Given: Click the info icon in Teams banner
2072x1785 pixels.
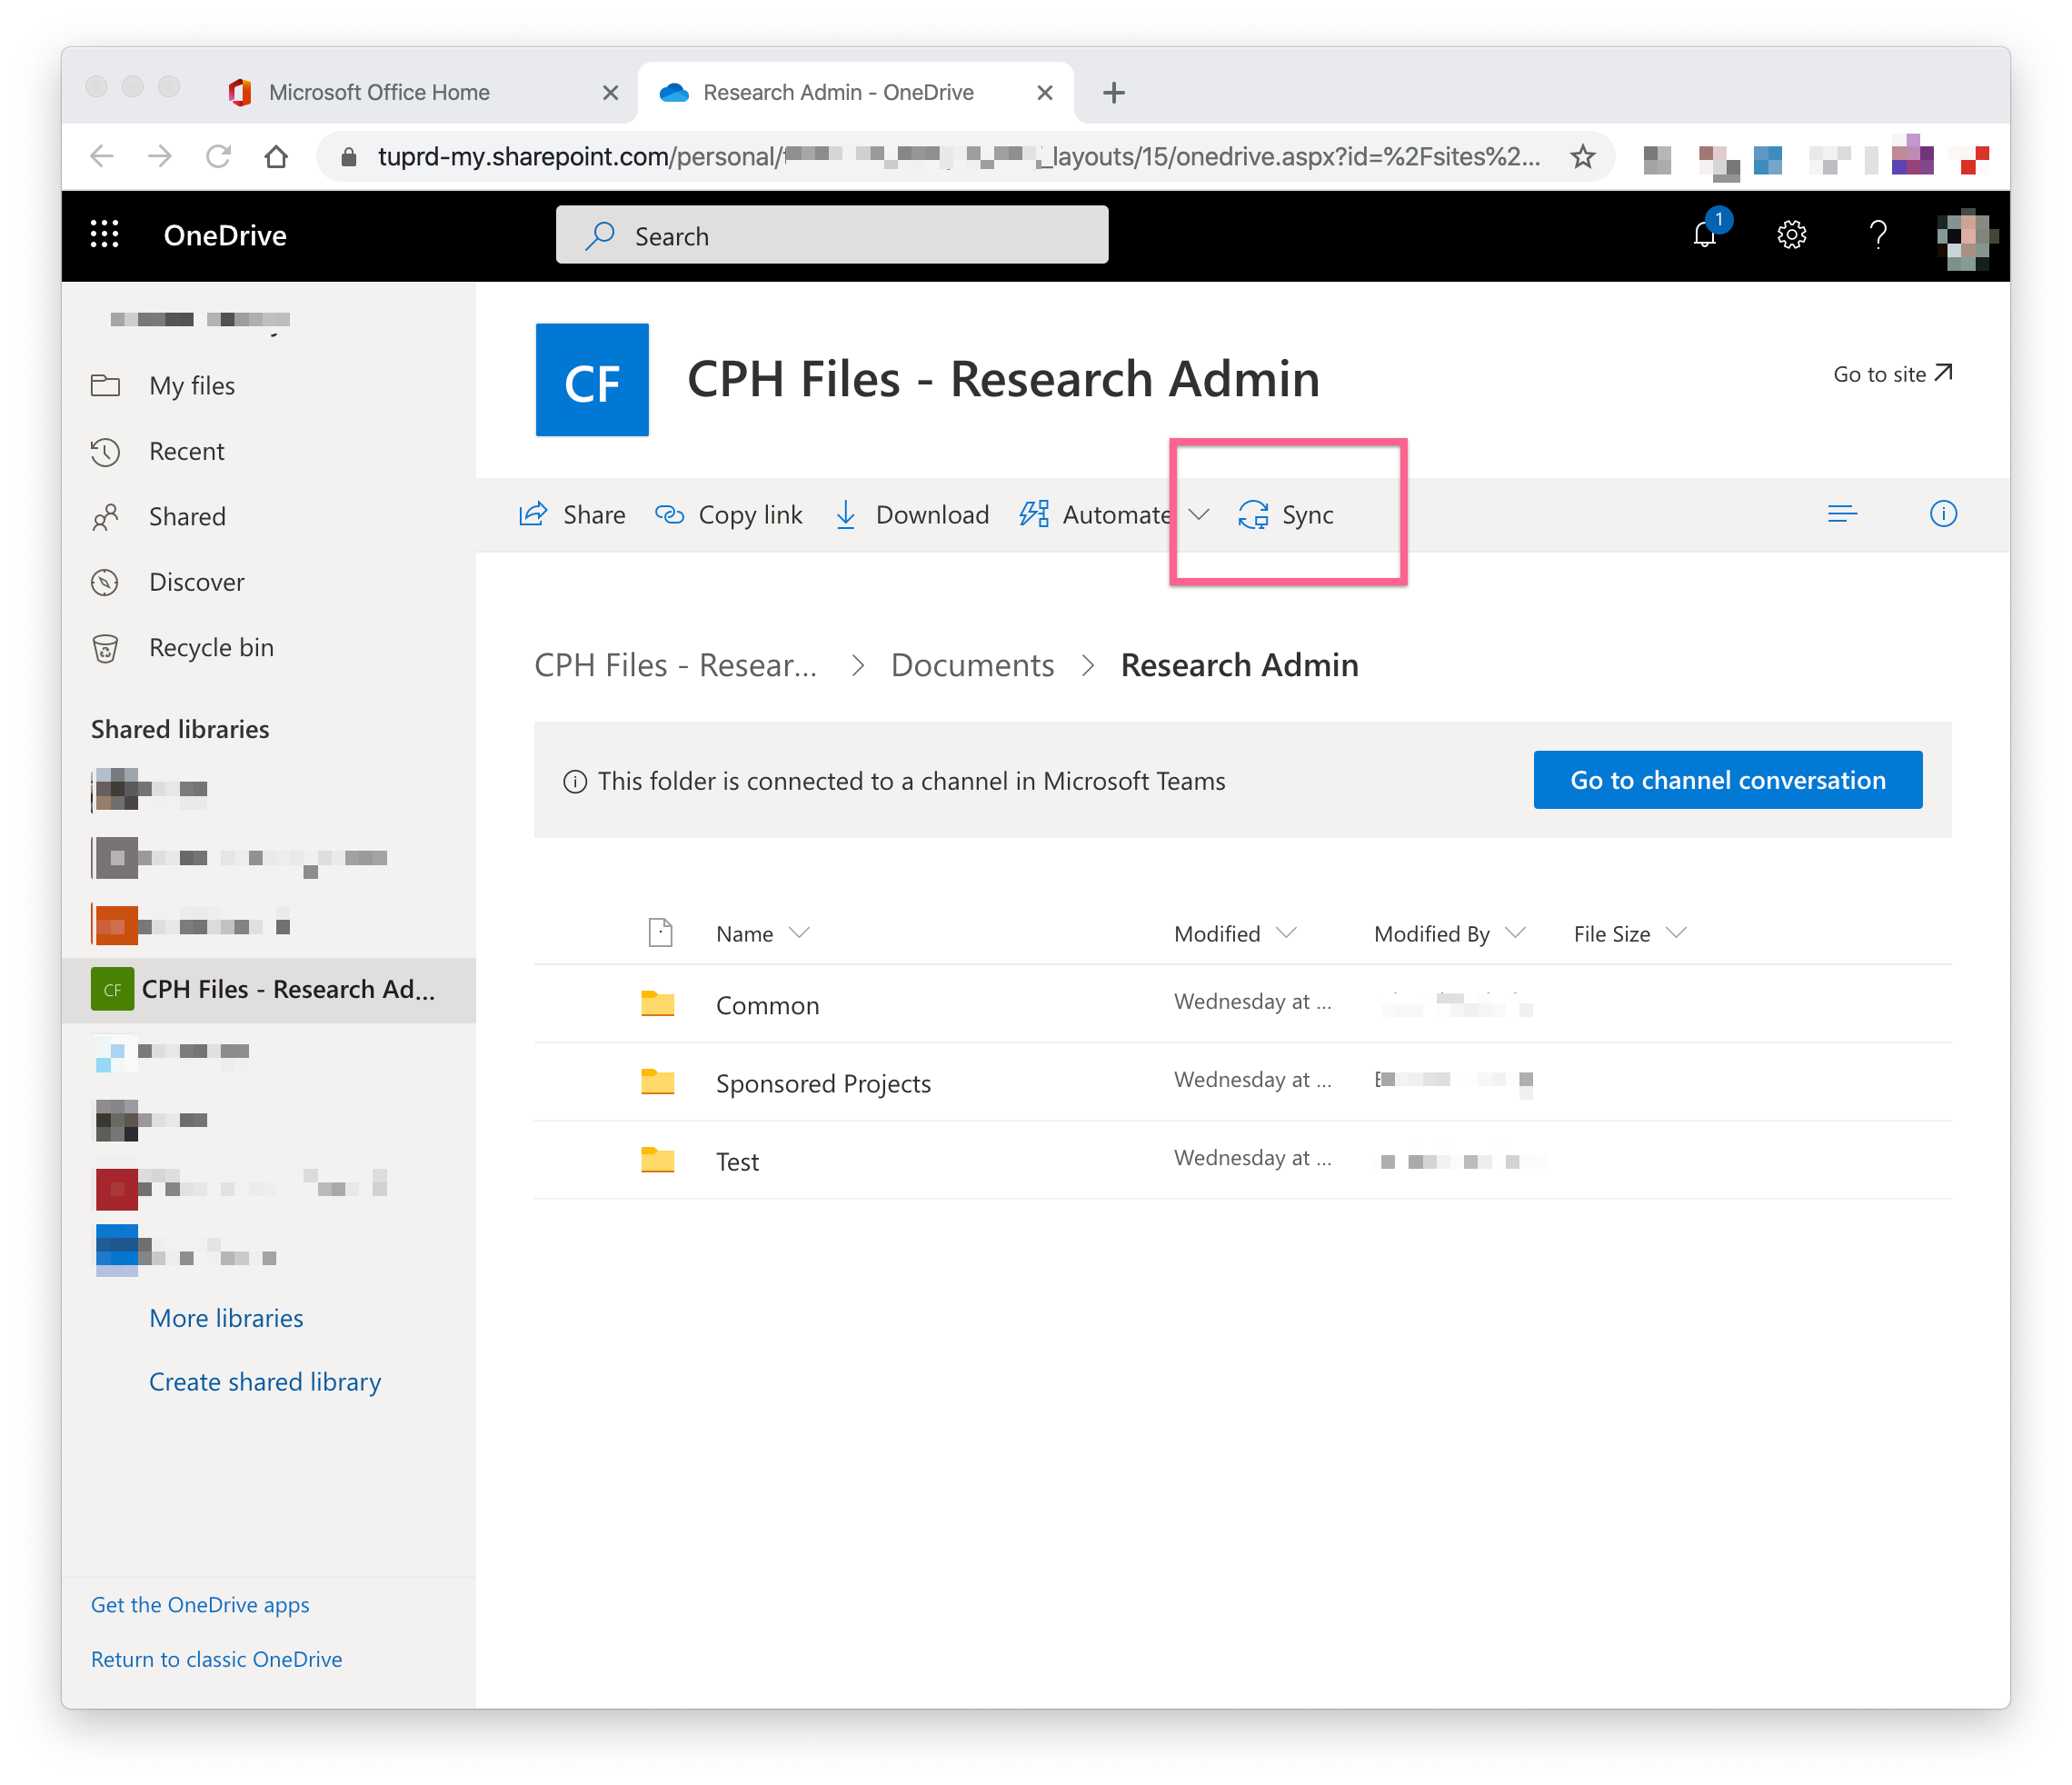Looking at the screenshot, I should pyautogui.click(x=575, y=782).
